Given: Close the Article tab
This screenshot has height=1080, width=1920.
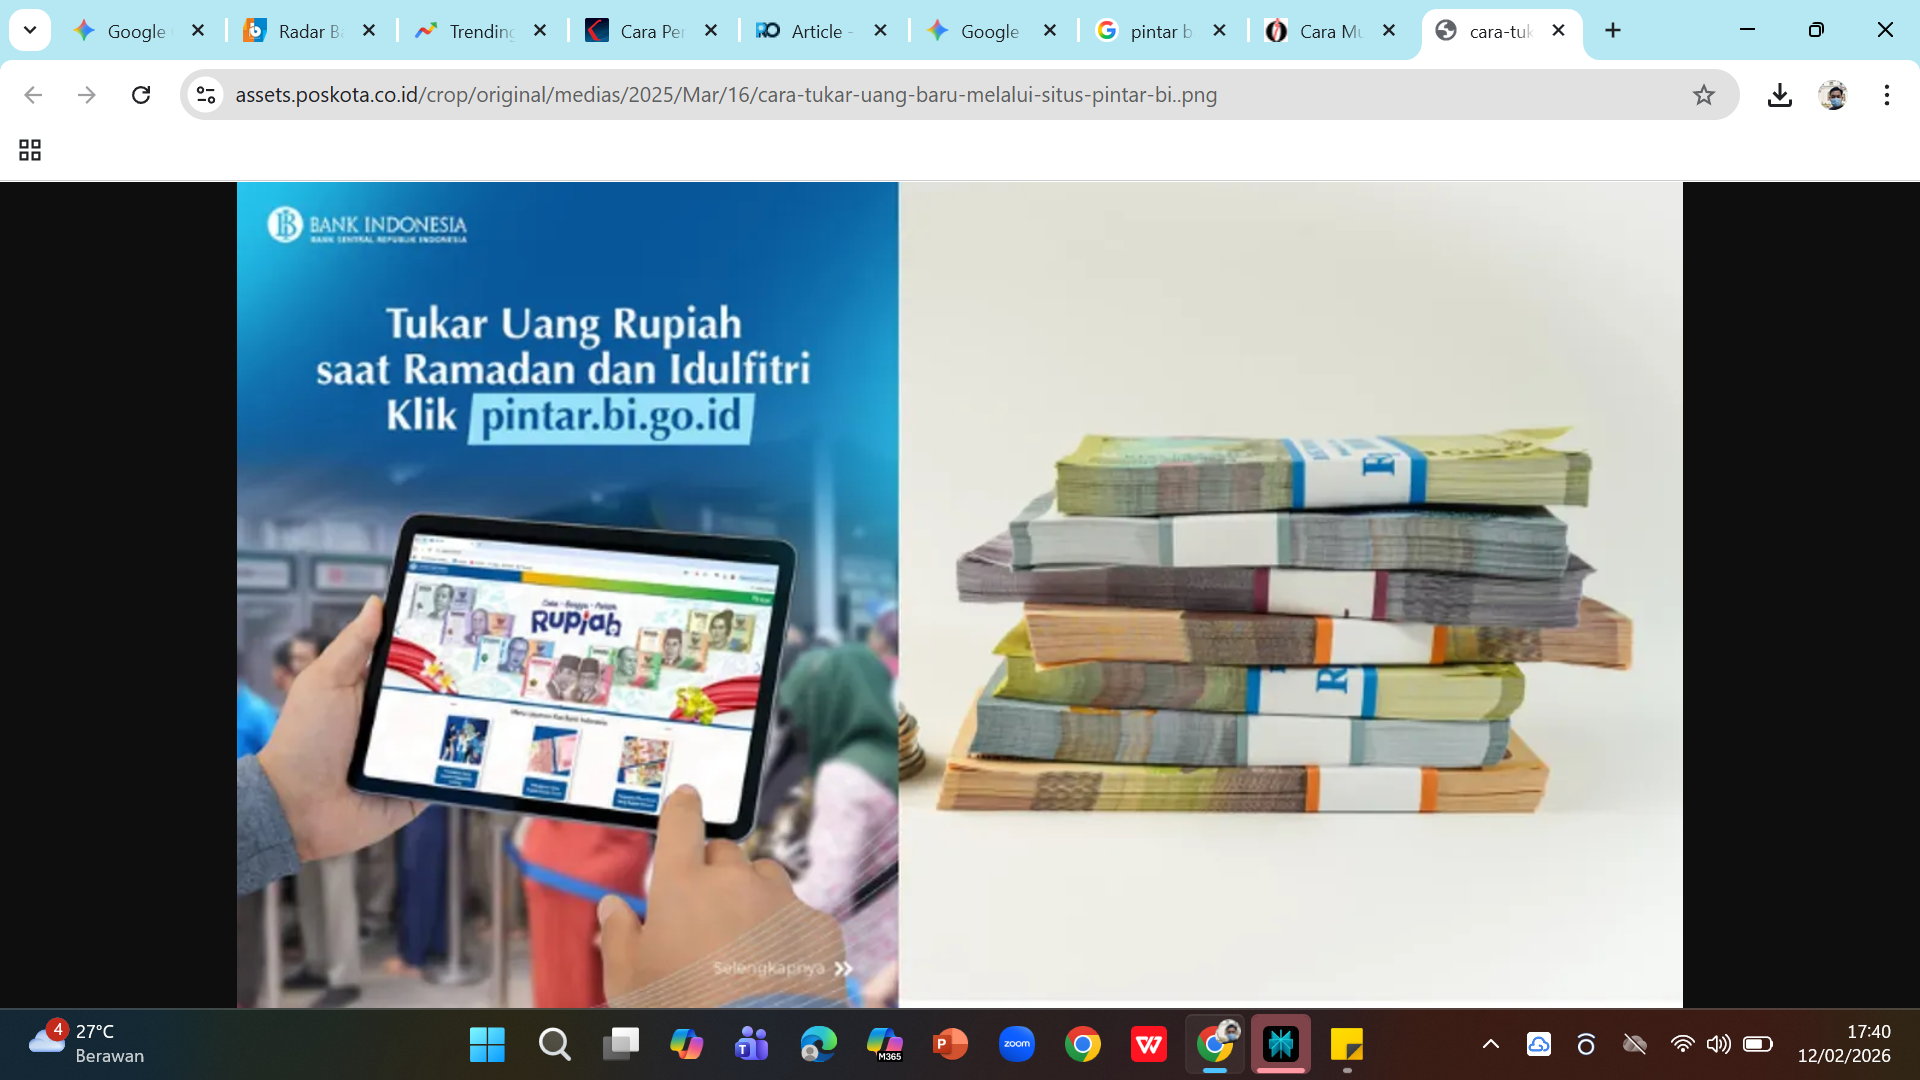Looking at the screenshot, I should click(881, 31).
